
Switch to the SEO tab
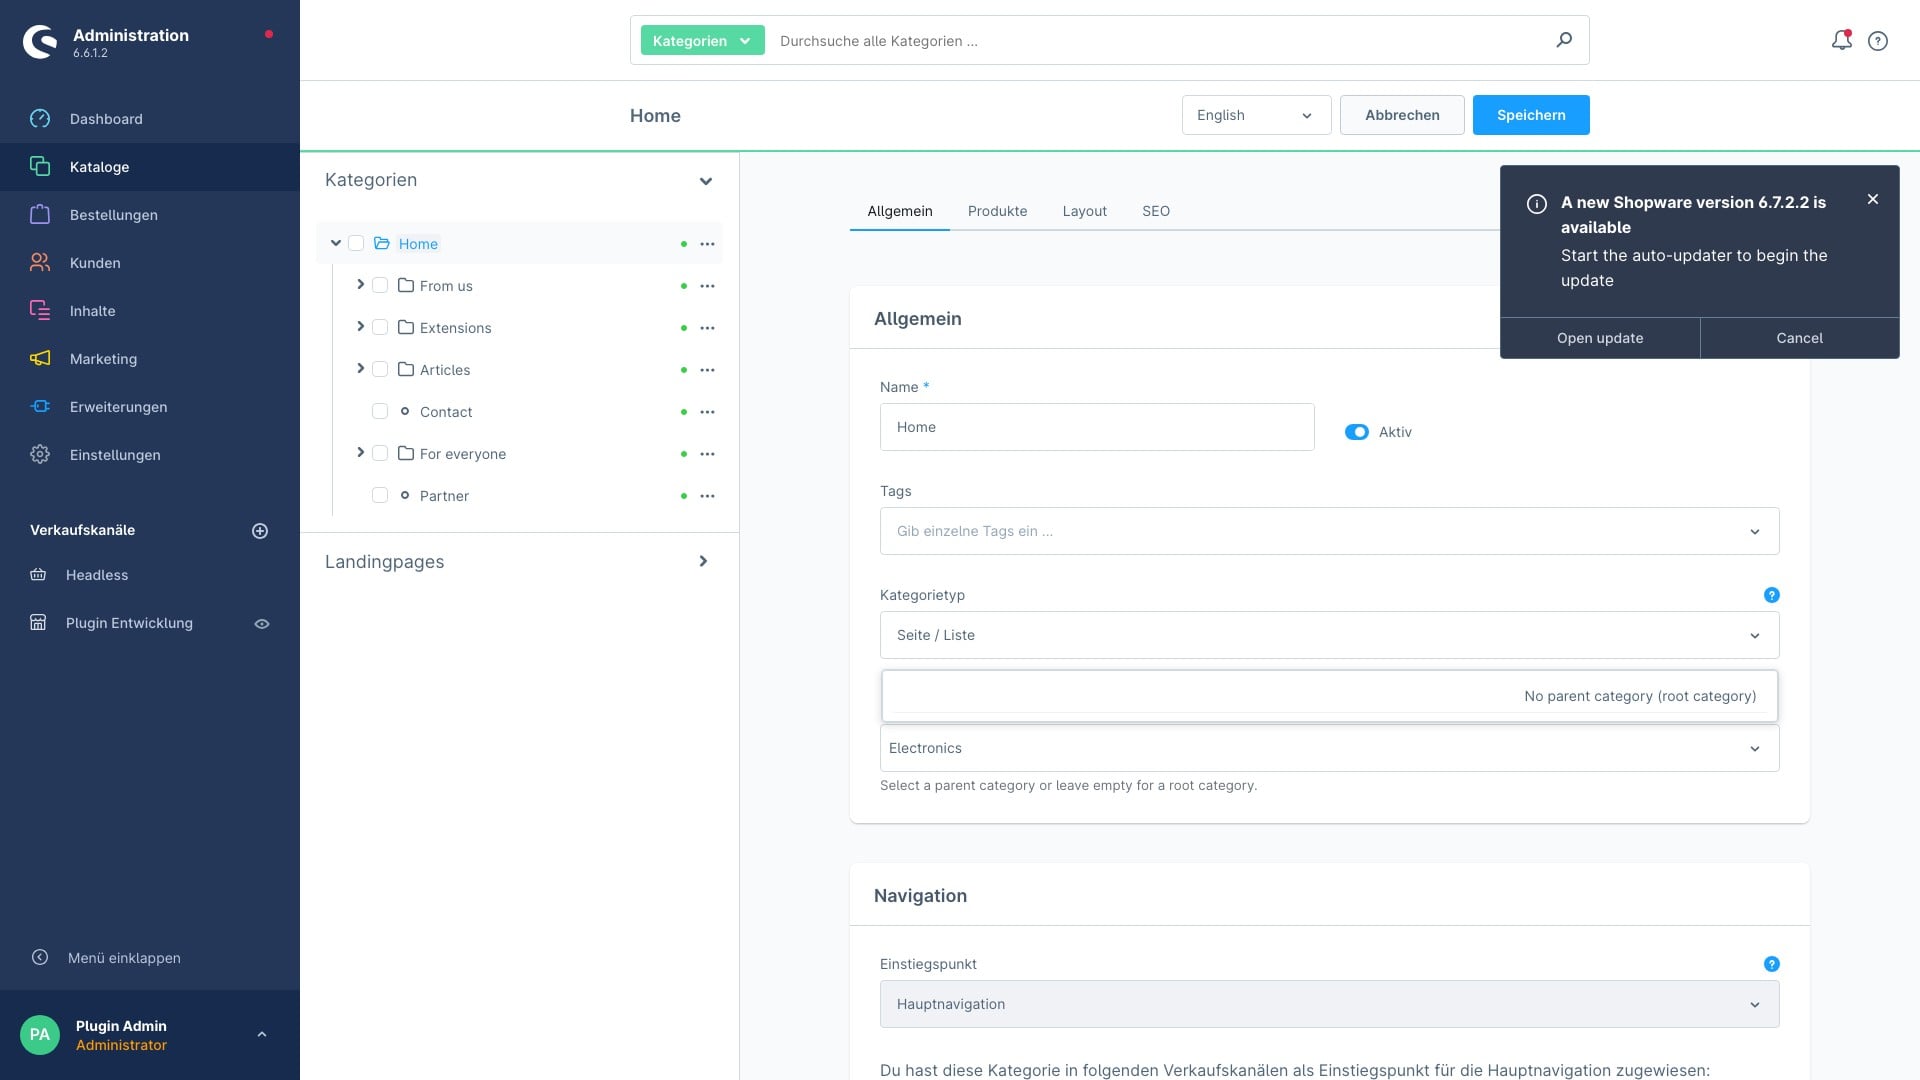[x=1155, y=211]
